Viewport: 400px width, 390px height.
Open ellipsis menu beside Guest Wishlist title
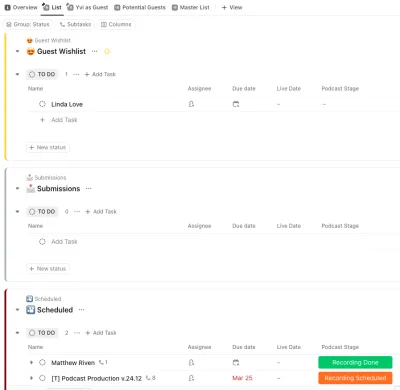(x=95, y=51)
